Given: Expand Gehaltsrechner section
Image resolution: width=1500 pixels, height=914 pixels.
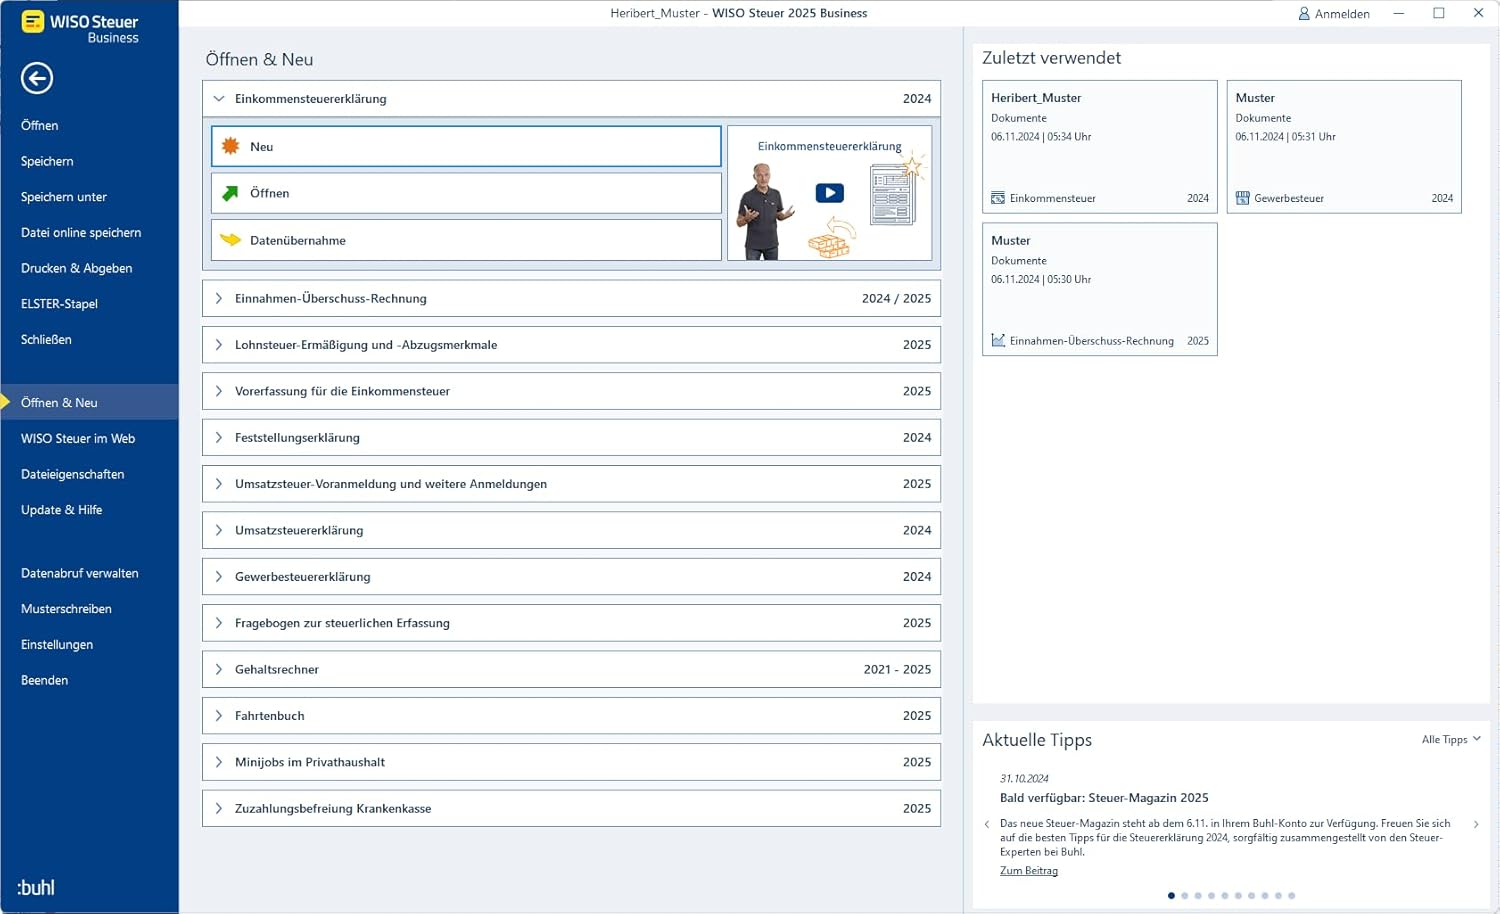Looking at the screenshot, I should click(x=219, y=669).
